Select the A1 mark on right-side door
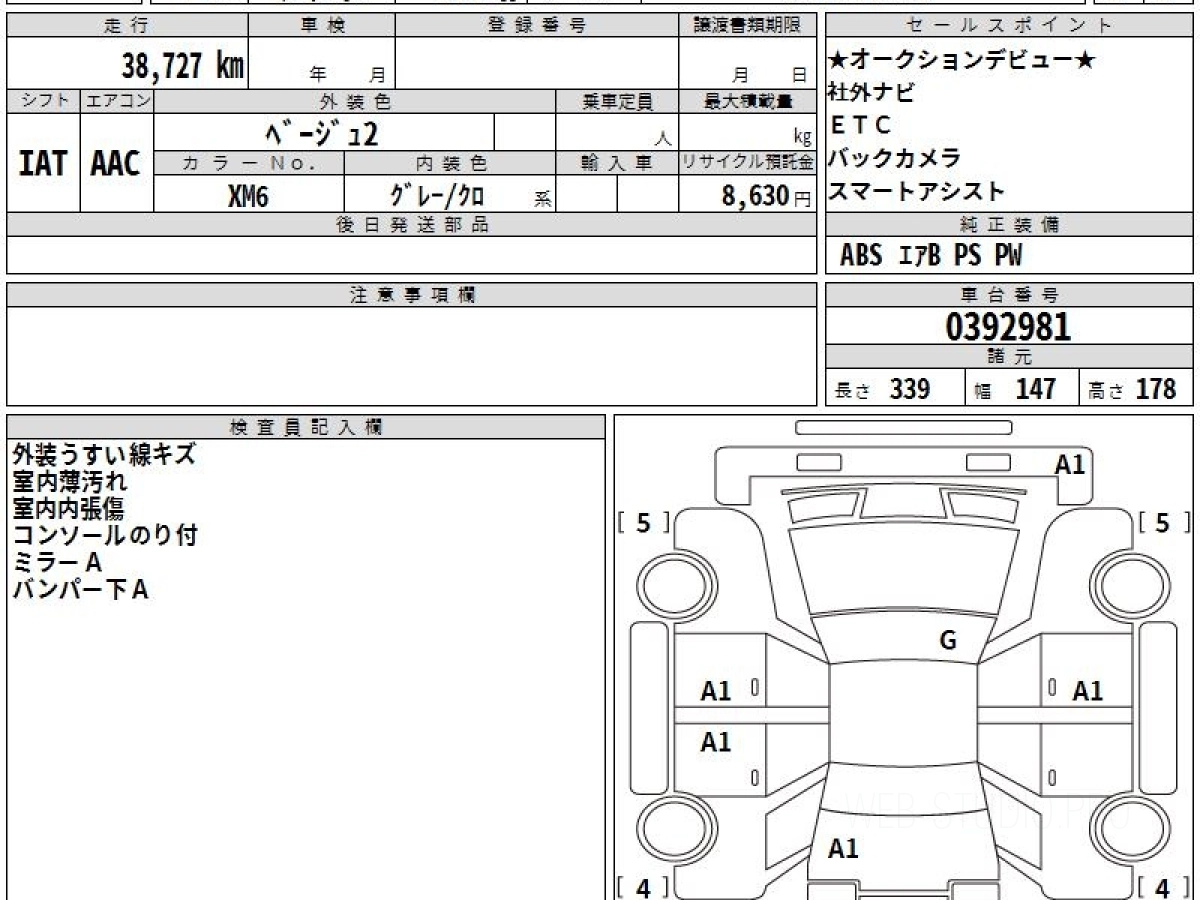1200x900 pixels. [1087, 691]
